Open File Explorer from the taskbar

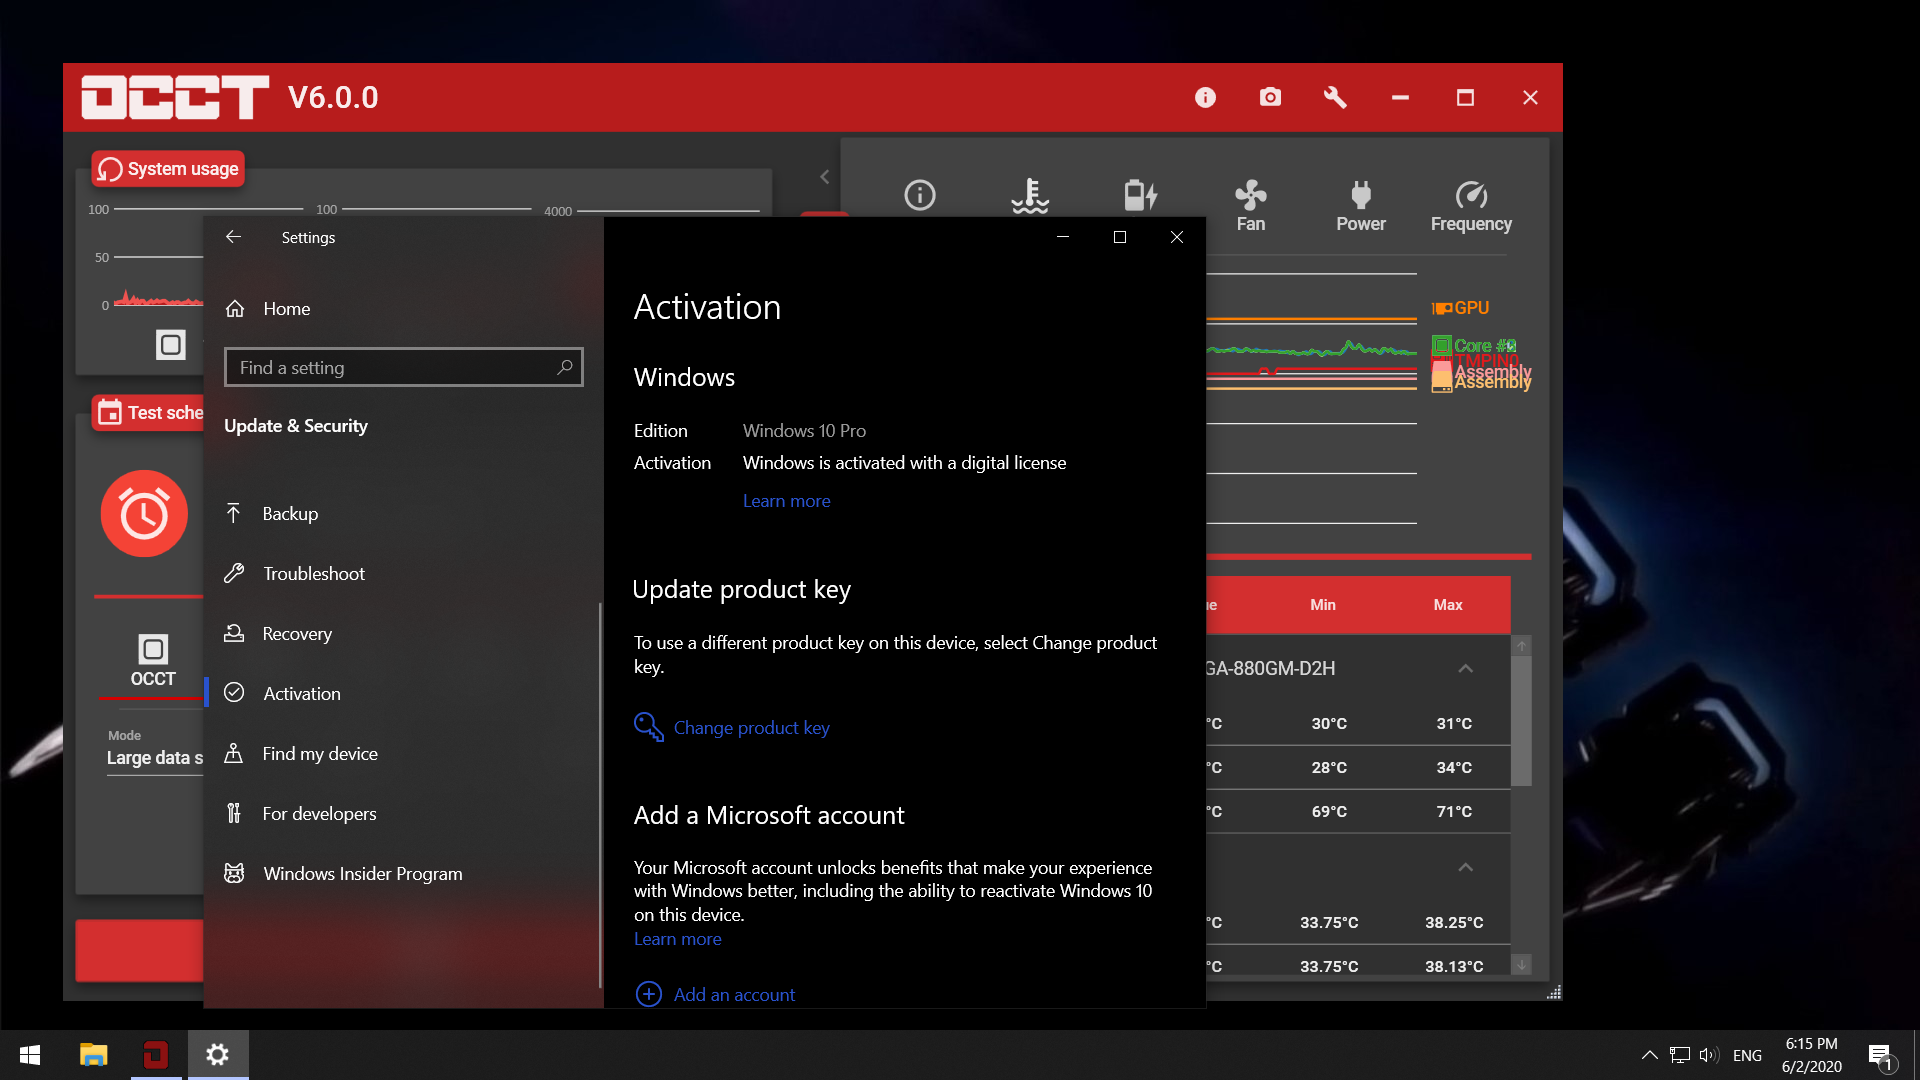coord(93,1055)
